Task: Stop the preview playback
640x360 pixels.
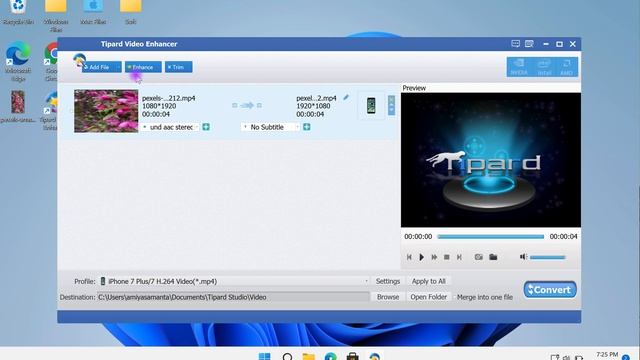Action: [x=447, y=257]
